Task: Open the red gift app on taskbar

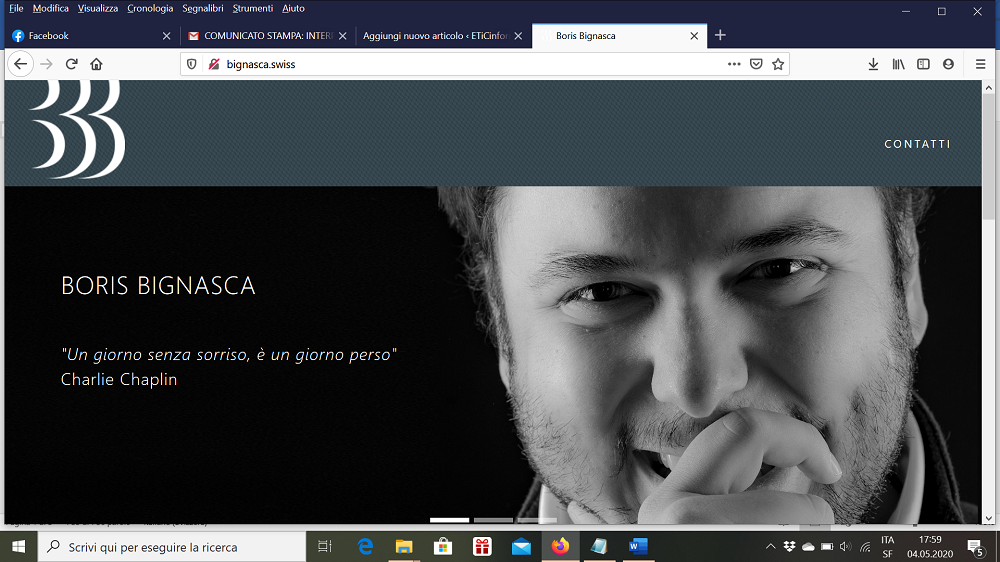Action: pos(482,547)
